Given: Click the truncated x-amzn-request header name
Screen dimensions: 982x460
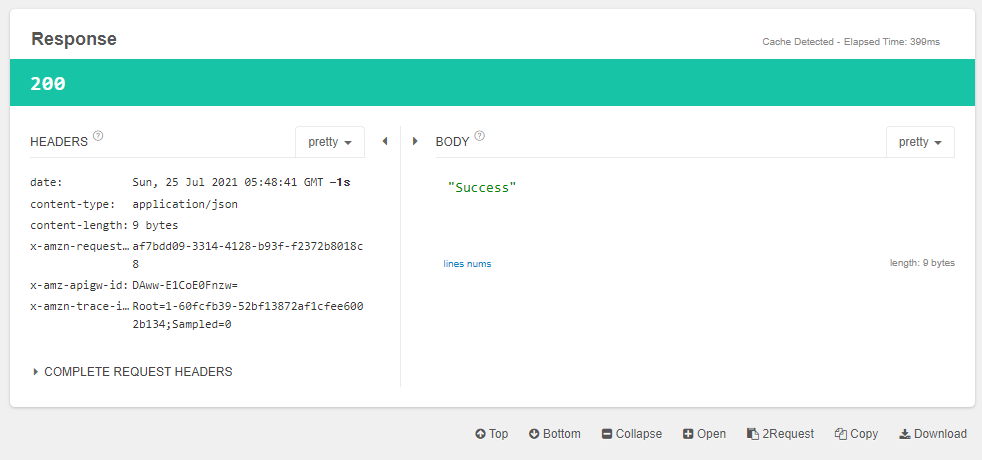Looking at the screenshot, I should (x=79, y=246).
